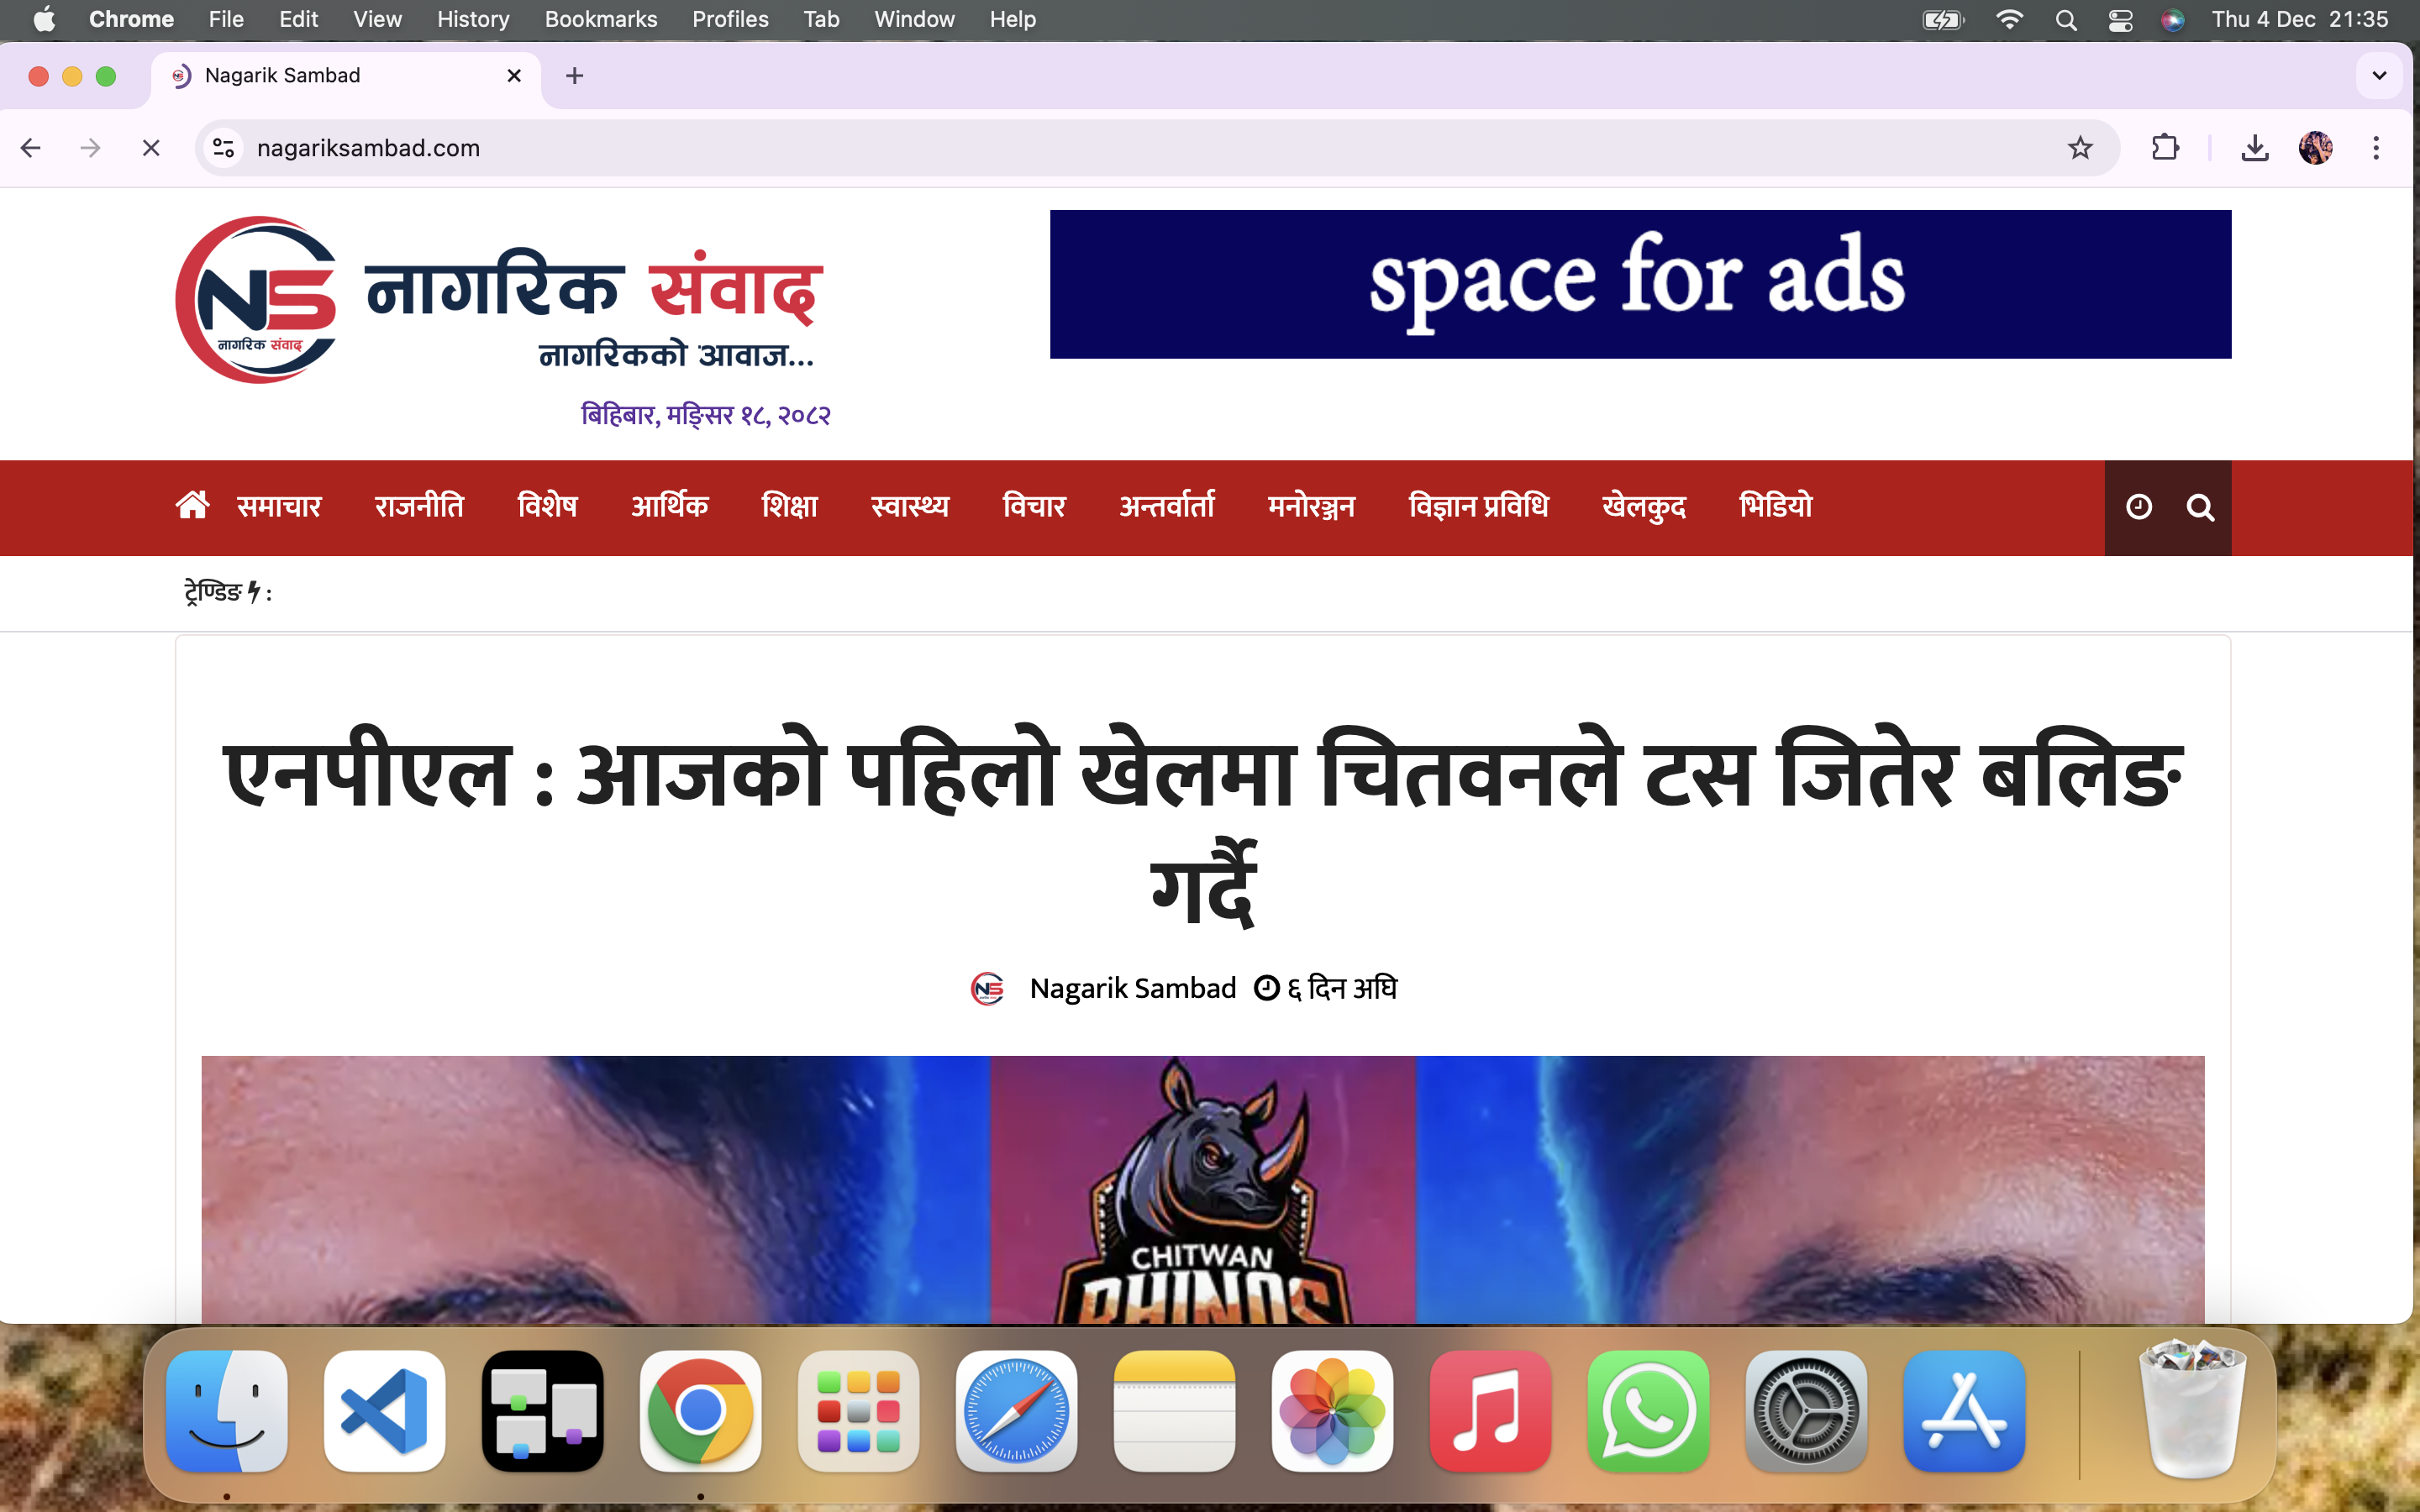Viewport: 2420px width, 1512px height.
Task: Open site information panel in the address bar
Action: [x=223, y=147]
